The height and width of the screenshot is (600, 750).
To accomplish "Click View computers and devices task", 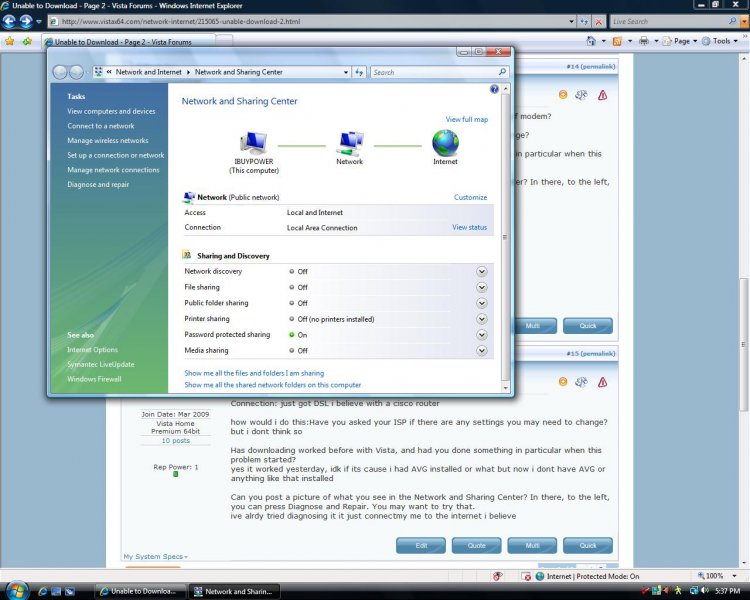I will [111, 111].
